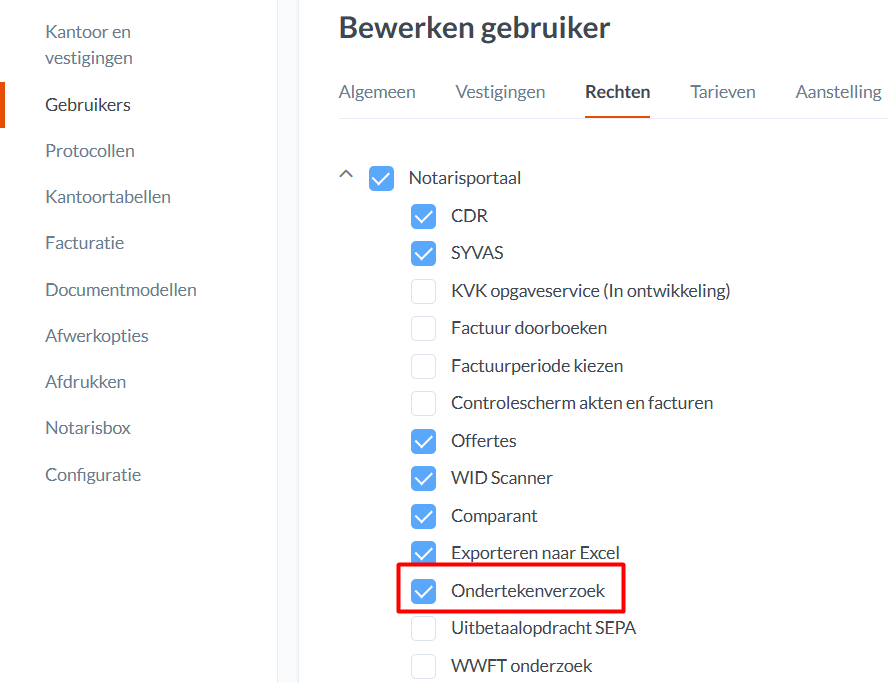Screen dimensions: 888x683
Task: Uncheck the Offertes checkbox
Action: (x=424, y=441)
